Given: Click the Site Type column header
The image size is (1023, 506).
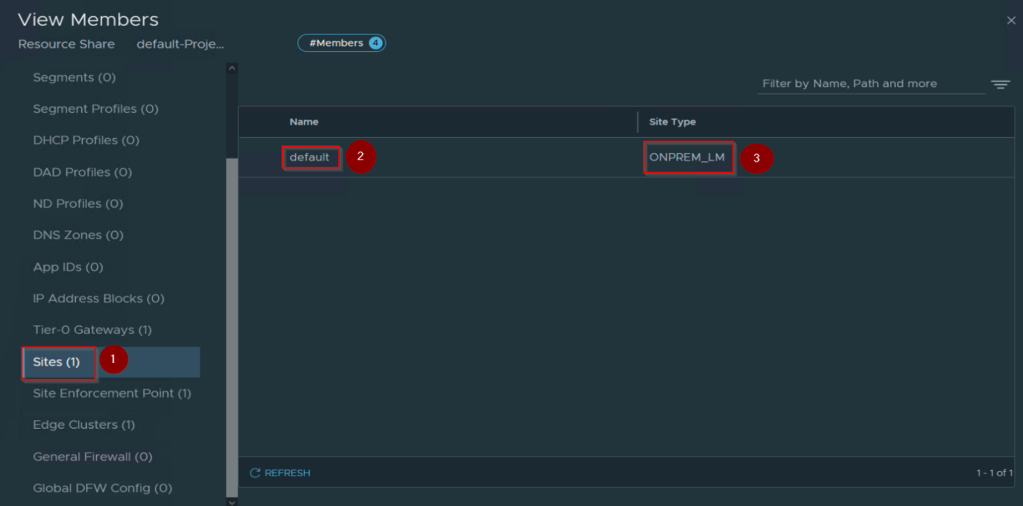Looking at the screenshot, I should (672, 122).
